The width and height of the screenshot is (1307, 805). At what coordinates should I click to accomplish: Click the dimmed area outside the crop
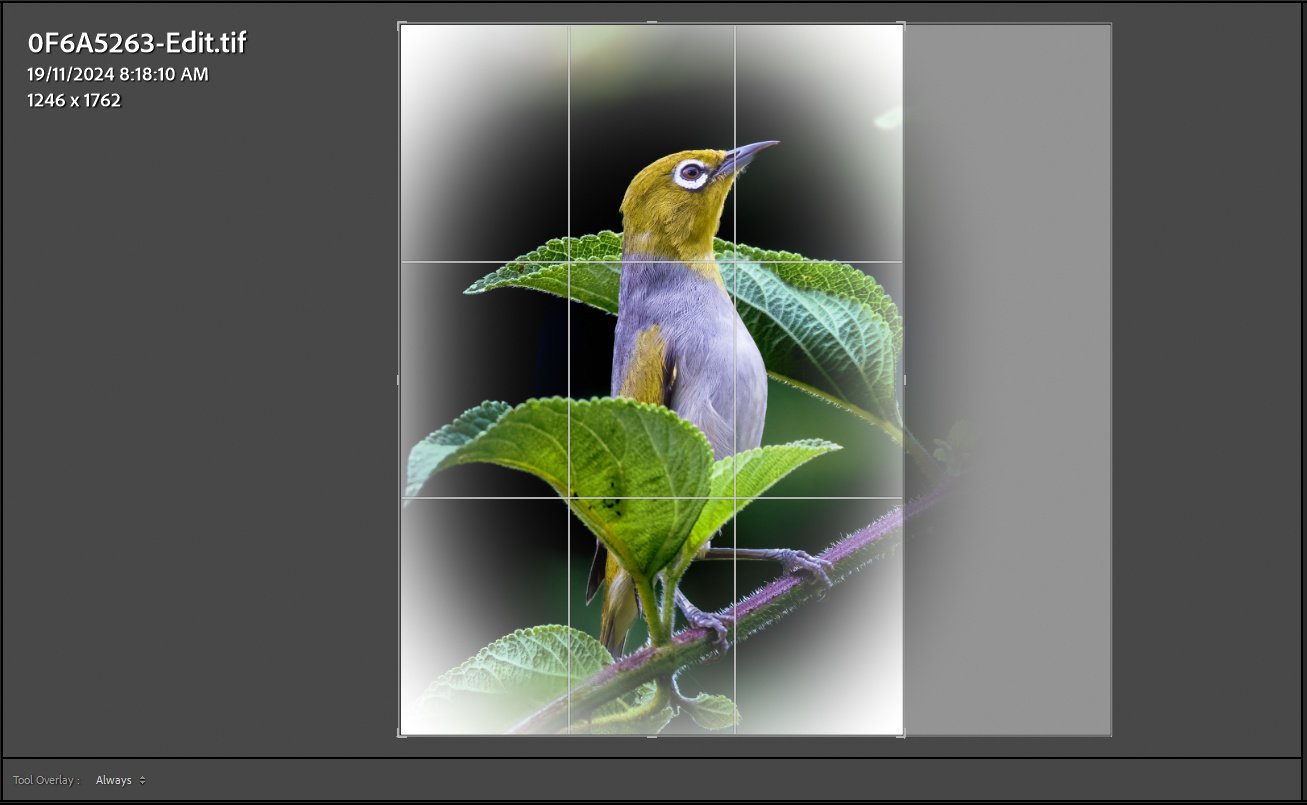coord(1007,380)
